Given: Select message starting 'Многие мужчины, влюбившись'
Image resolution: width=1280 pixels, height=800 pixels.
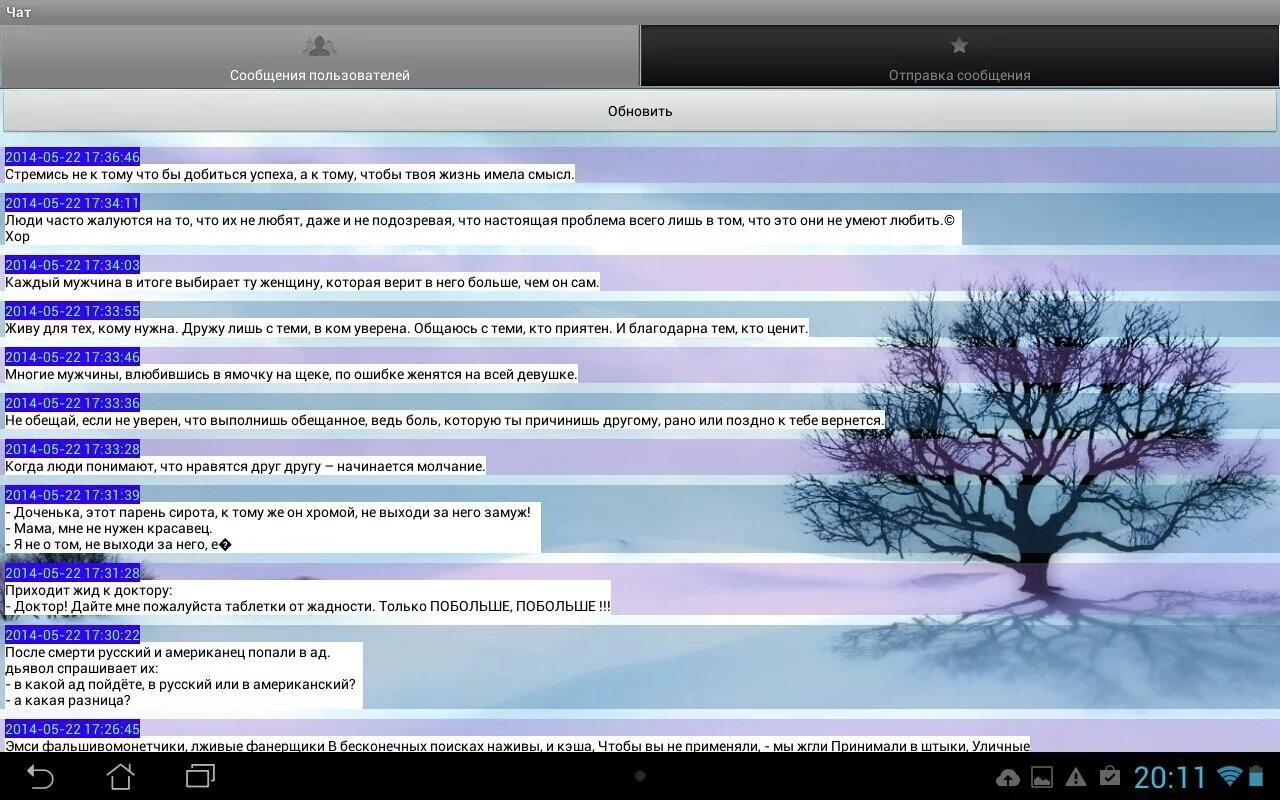Looking at the screenshot, I should (x=292, y=374).
